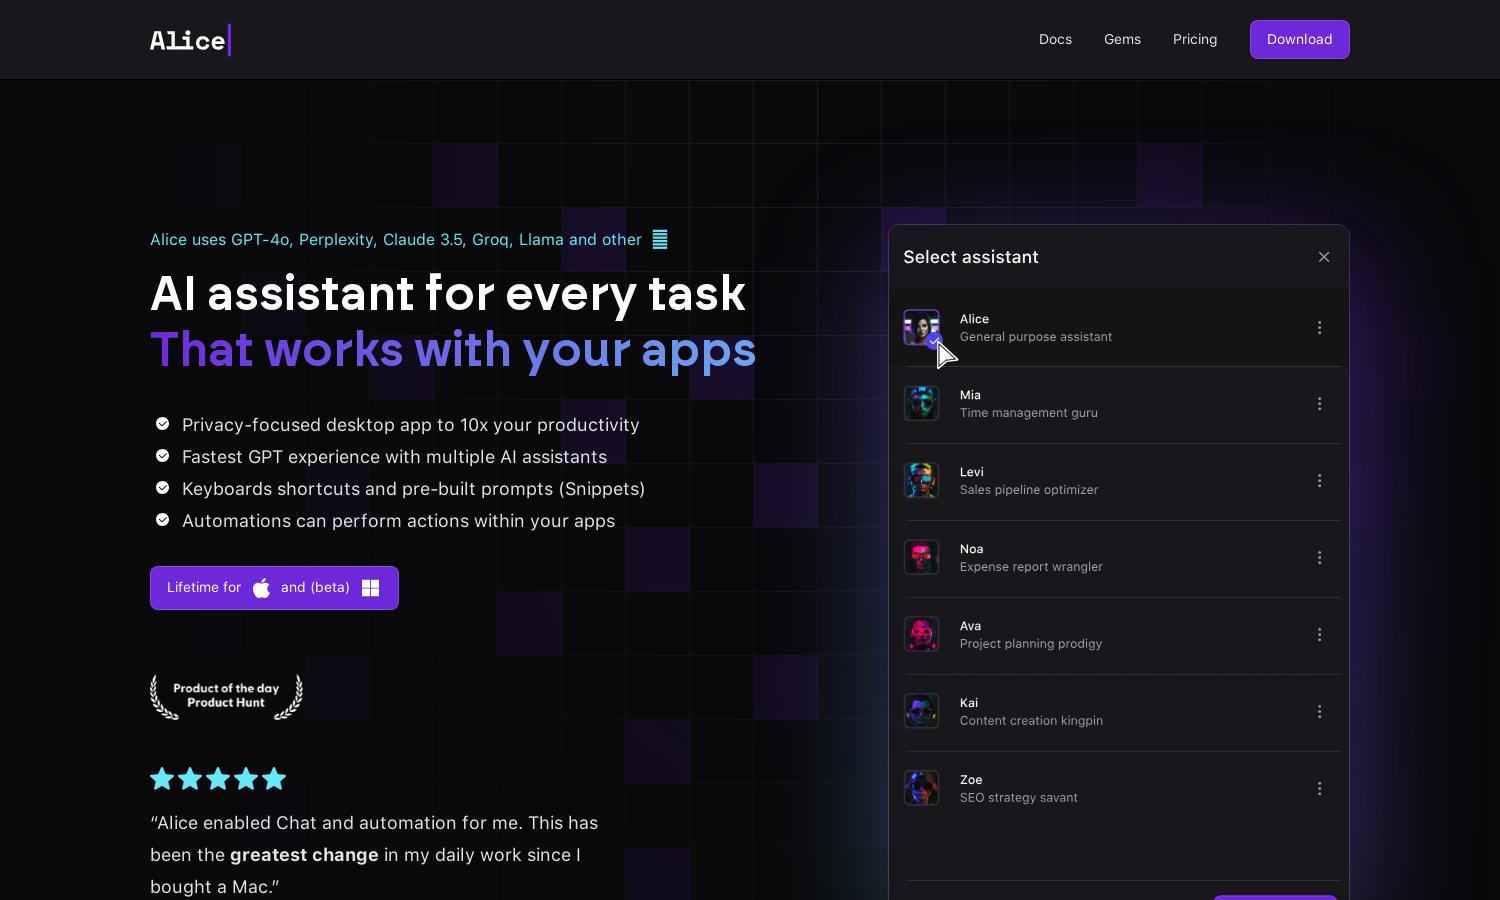Choose Zoe assistant avatar
Viewport: 1500px width, 900px height.
click(921, 789)
